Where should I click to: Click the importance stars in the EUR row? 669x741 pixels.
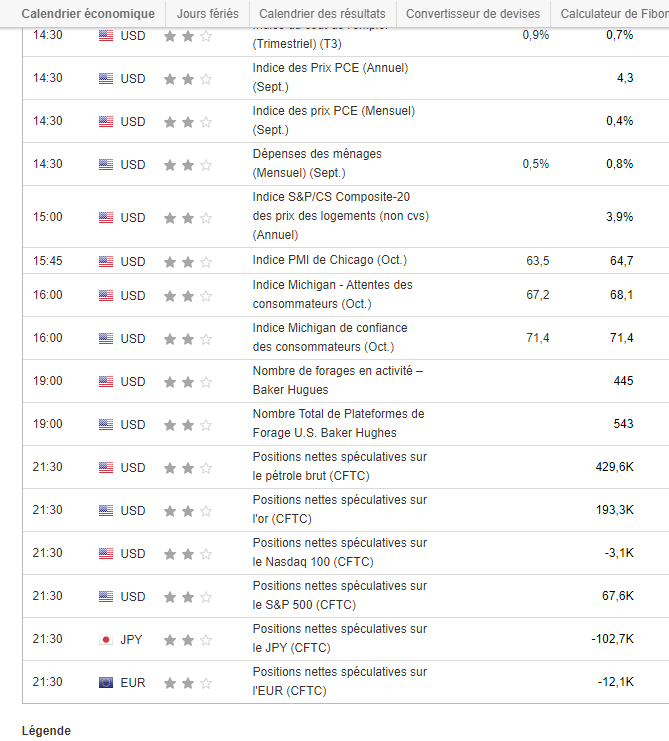(x=188, y=682)
